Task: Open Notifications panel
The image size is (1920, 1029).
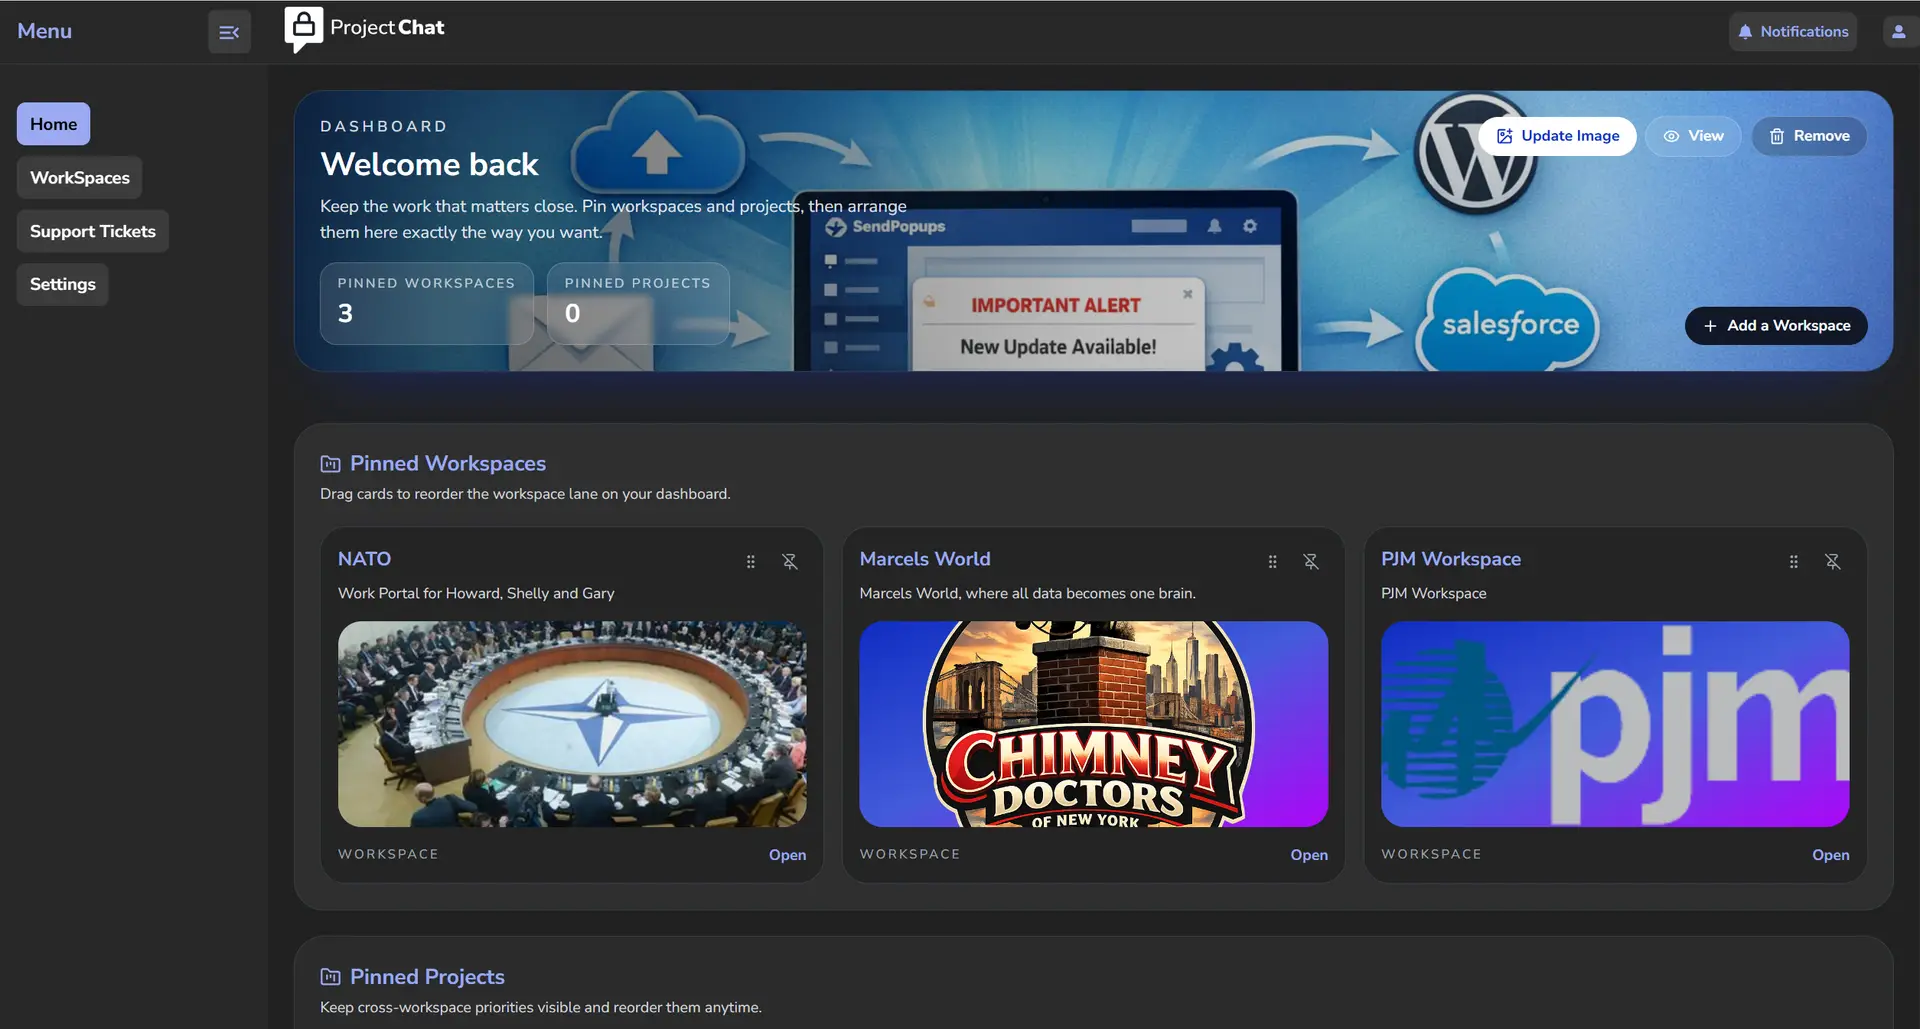Action: pos(1793,32)
